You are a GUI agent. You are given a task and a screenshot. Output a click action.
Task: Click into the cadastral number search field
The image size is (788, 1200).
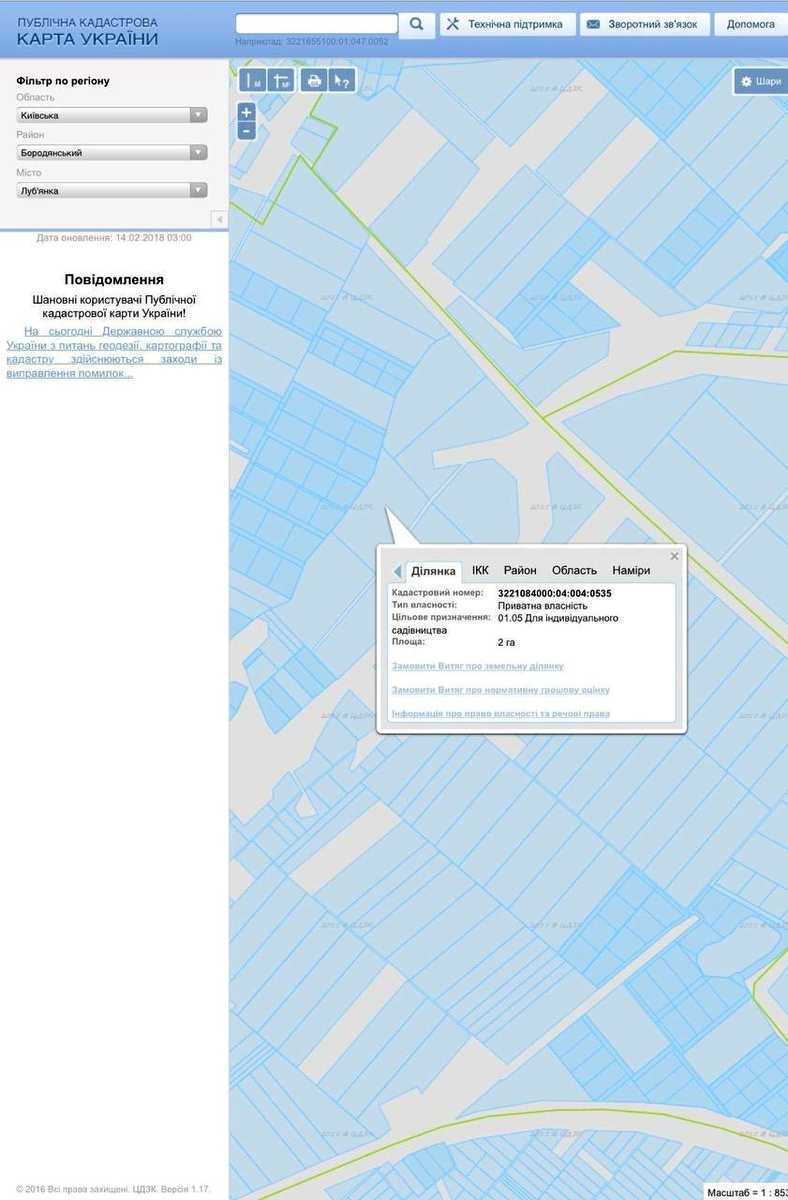[316, 23]
